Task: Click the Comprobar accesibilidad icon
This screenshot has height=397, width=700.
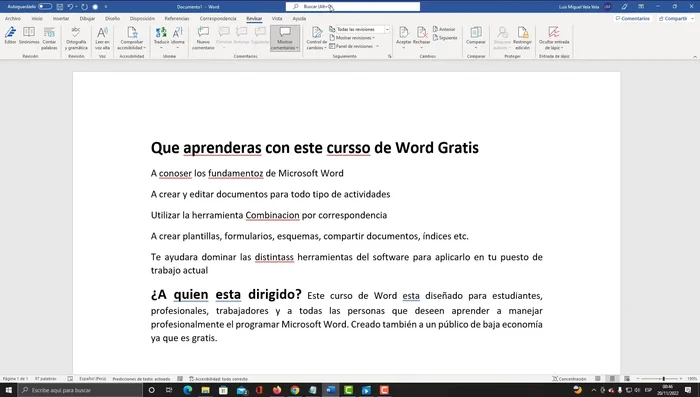Action: click(x=132, y=33)
